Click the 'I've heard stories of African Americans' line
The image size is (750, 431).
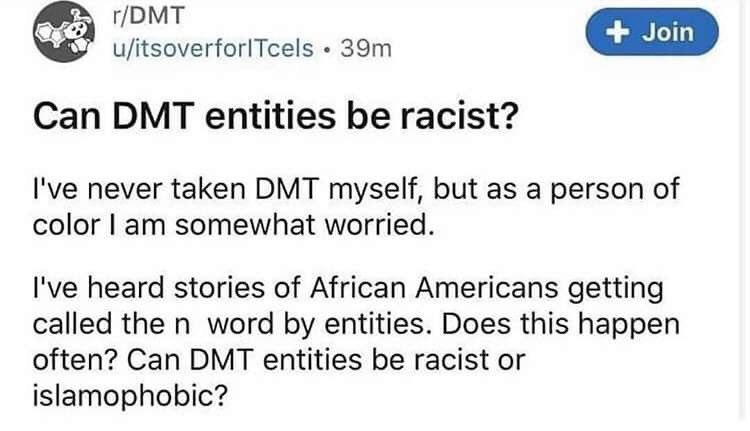348,289
